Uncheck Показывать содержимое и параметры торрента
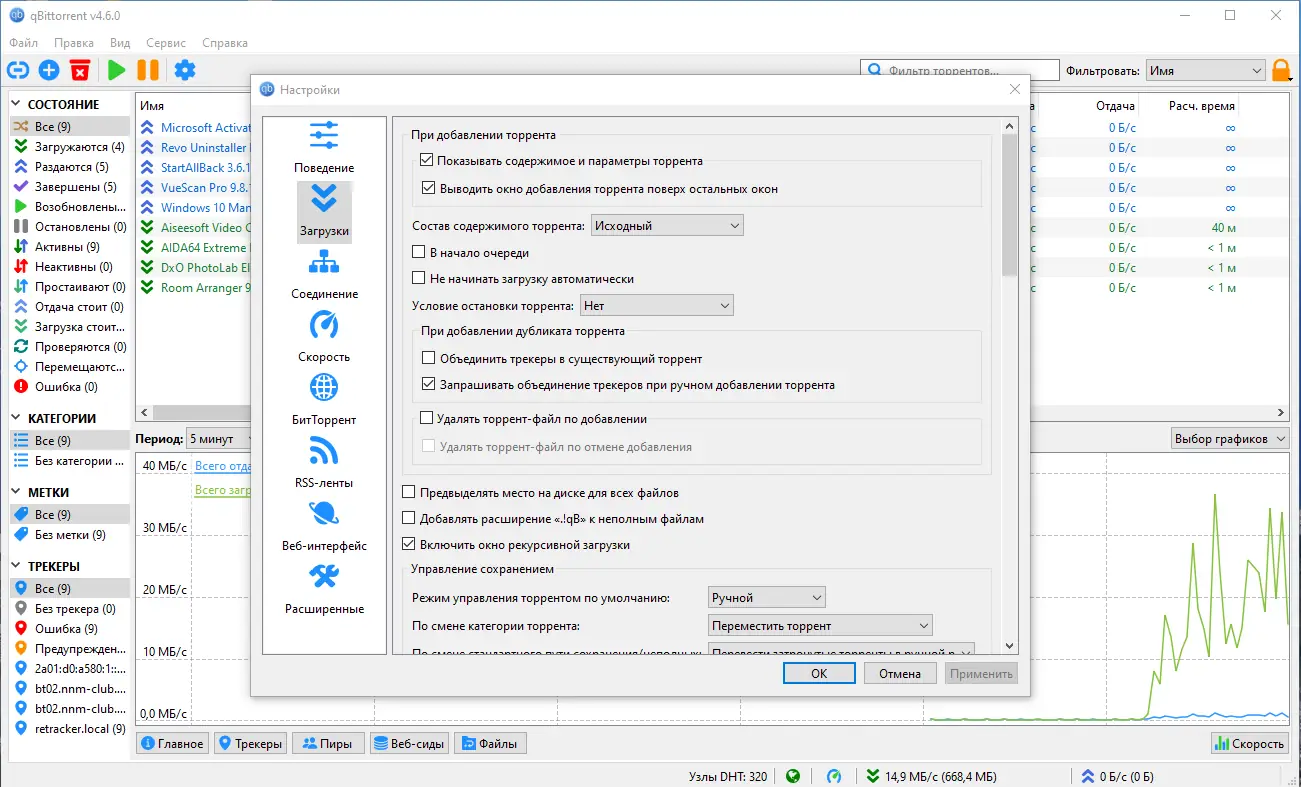This screenshot has width=1301, height=787. click(x=427, y=159)
